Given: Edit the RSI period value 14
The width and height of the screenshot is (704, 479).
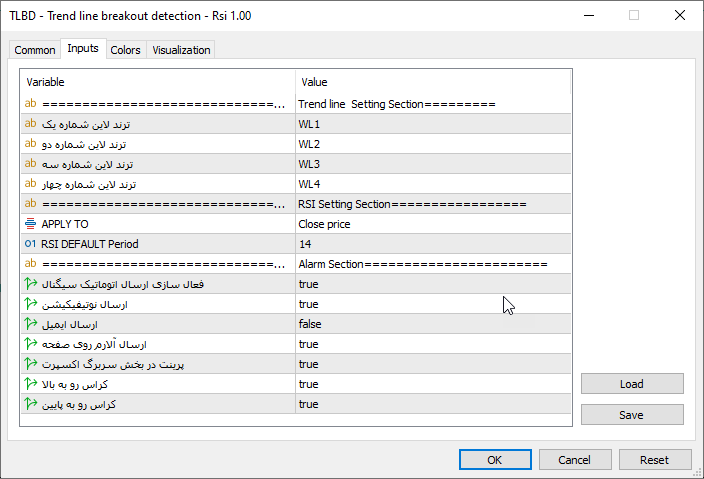Looking at the screenshot, I should click(432, 244).
